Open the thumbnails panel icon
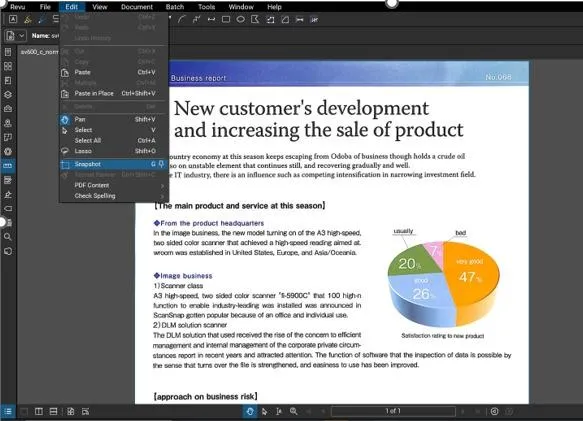This screenshot has height=421, width=583. 8,66
